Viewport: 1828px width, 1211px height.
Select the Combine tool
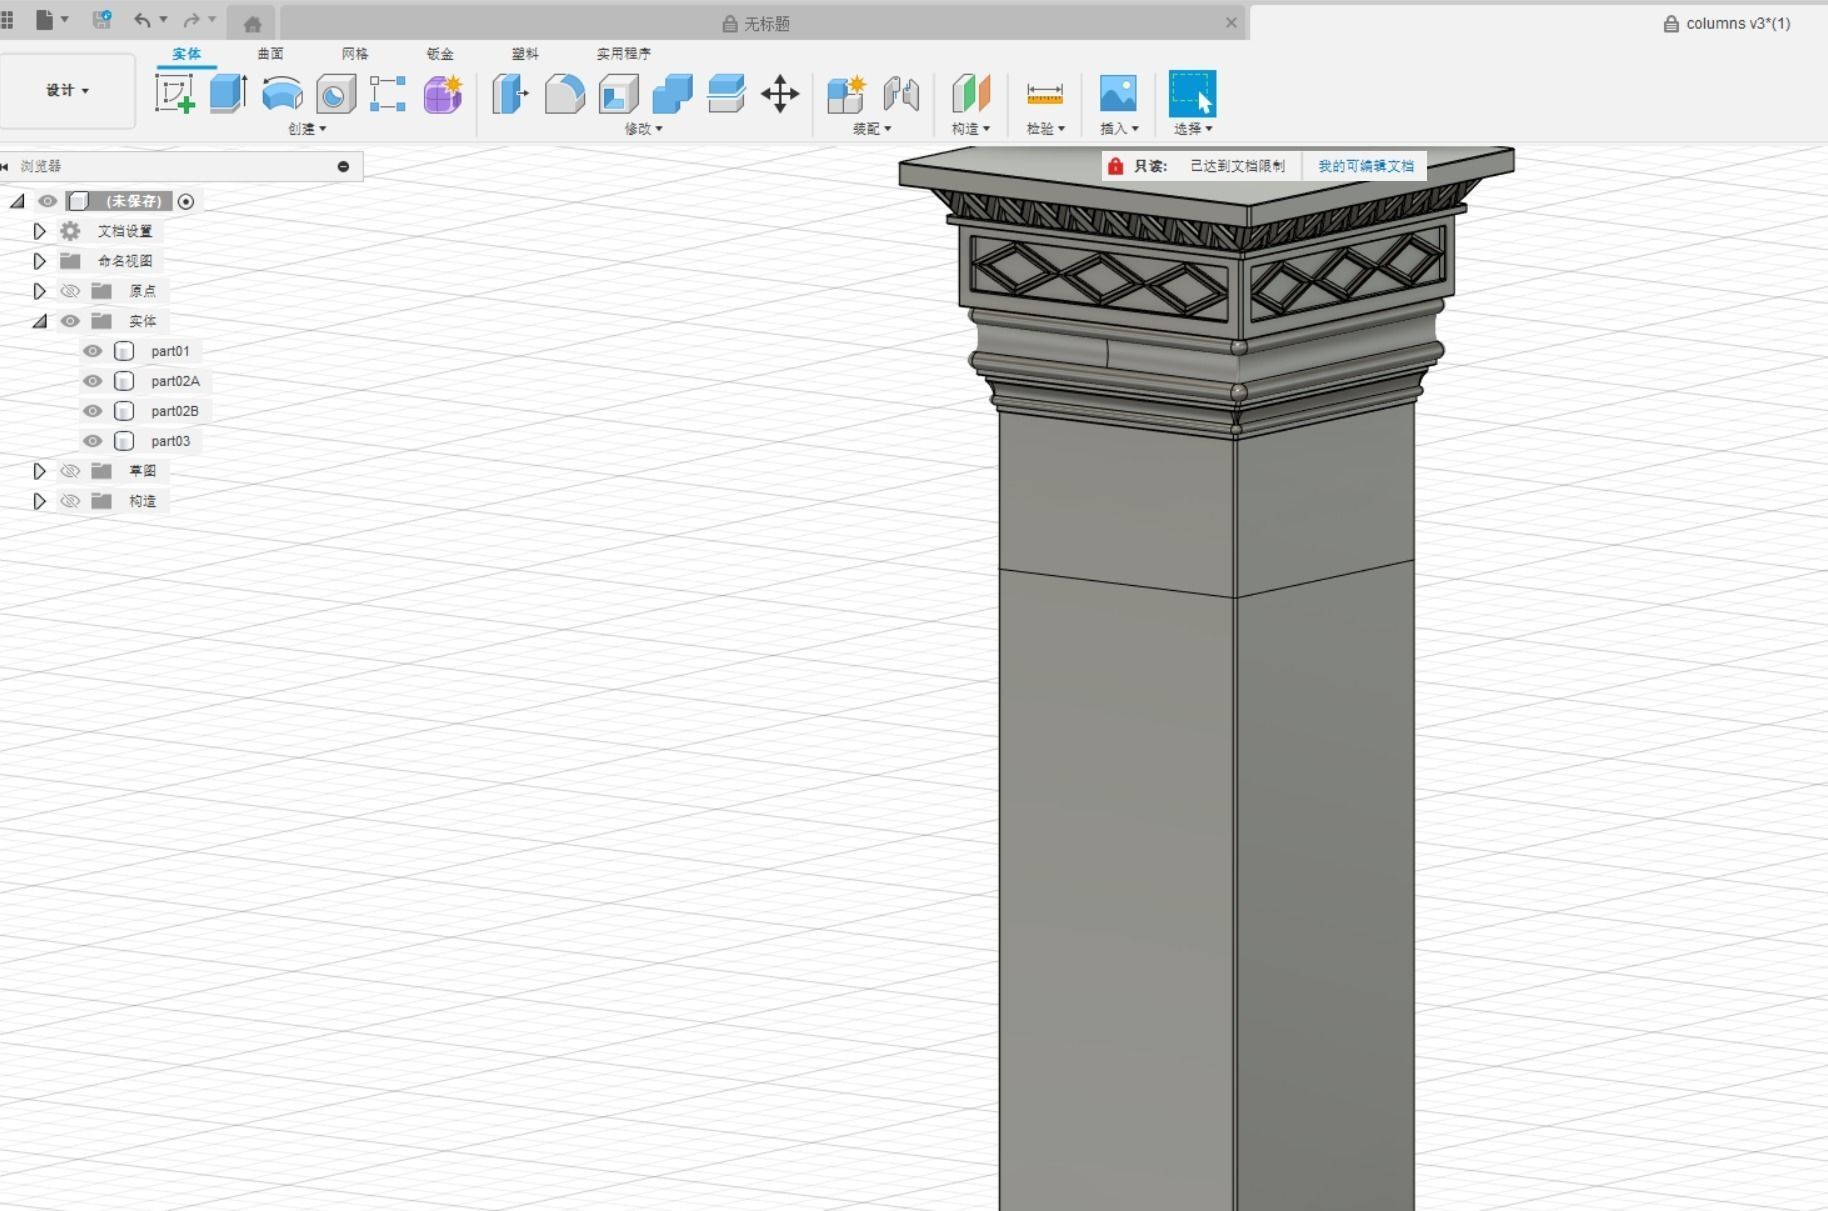point(672,94)
